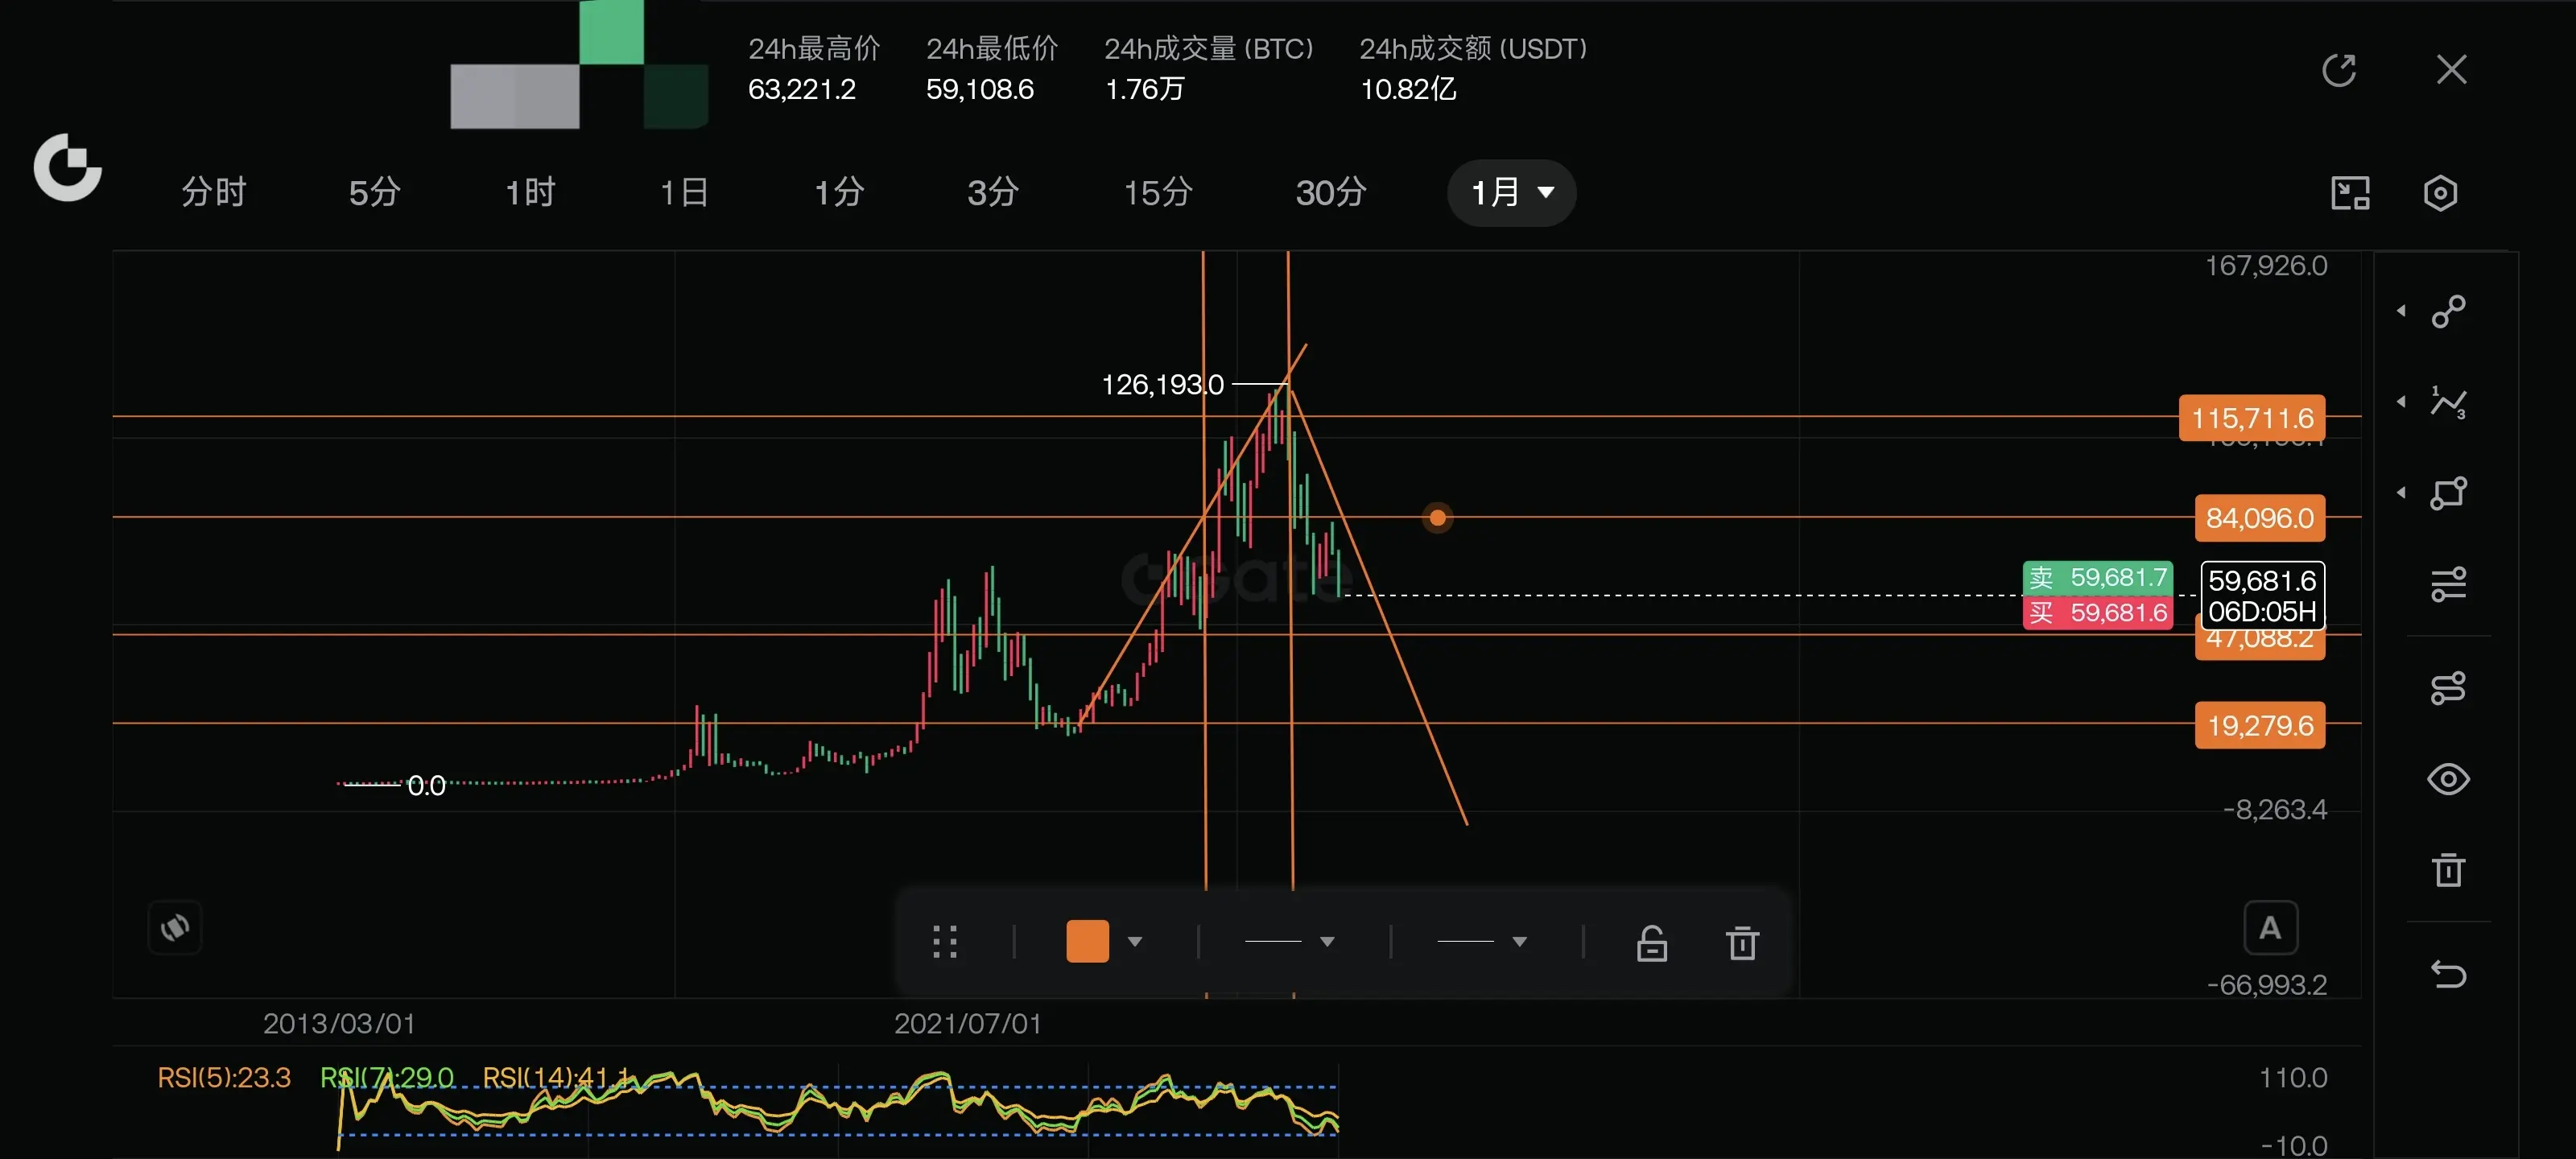Open the picture-in-picture chart icon

[2350, 193]
